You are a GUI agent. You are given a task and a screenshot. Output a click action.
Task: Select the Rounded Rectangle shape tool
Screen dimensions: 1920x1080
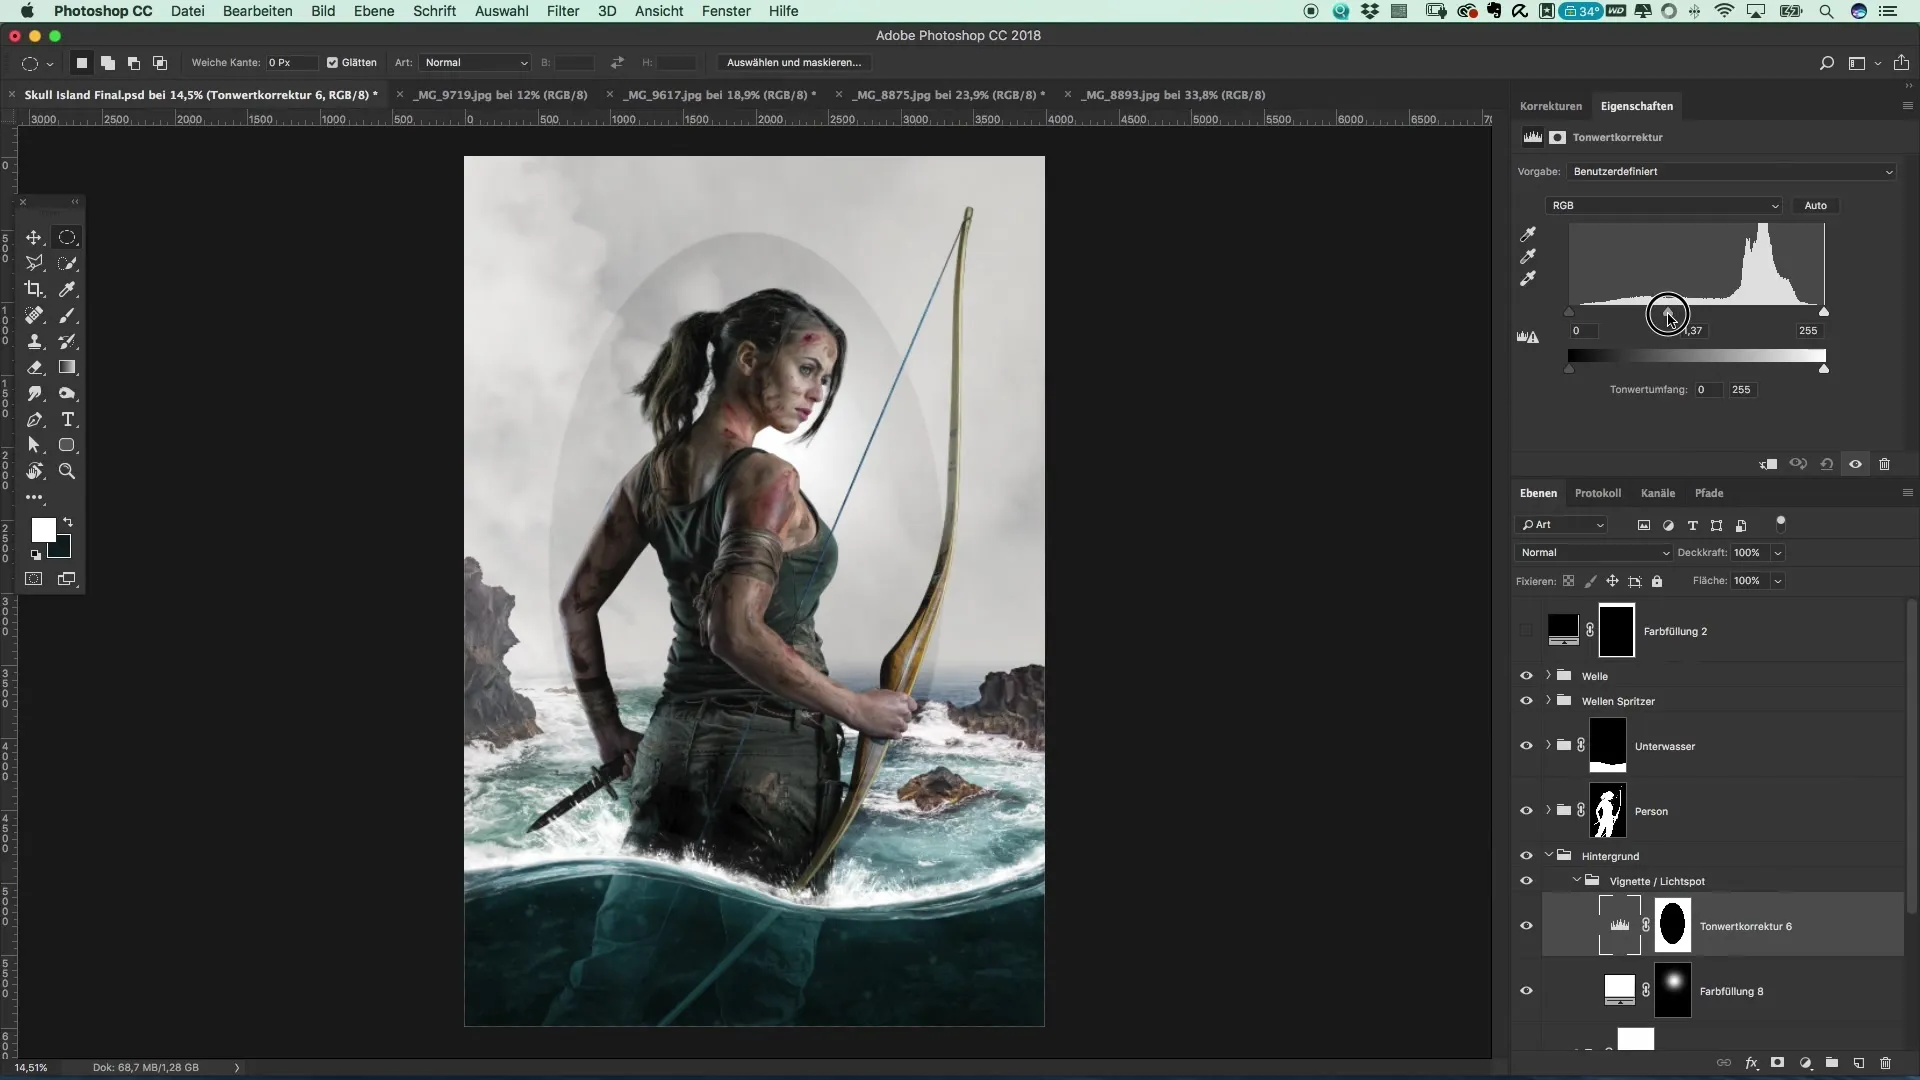point(67,445)
